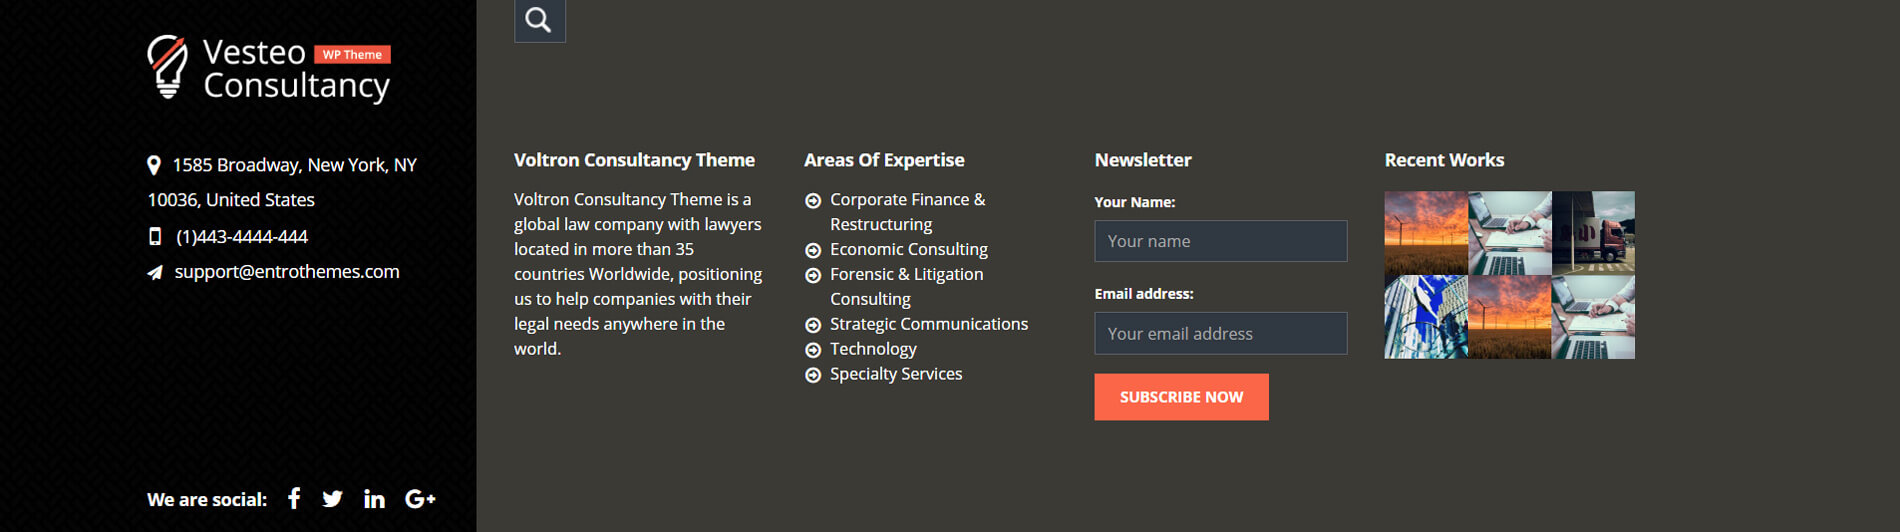Open the Twitter social icon
Image resolution: width=1900 pixels, height=532 pixels.
pos(333,499)
